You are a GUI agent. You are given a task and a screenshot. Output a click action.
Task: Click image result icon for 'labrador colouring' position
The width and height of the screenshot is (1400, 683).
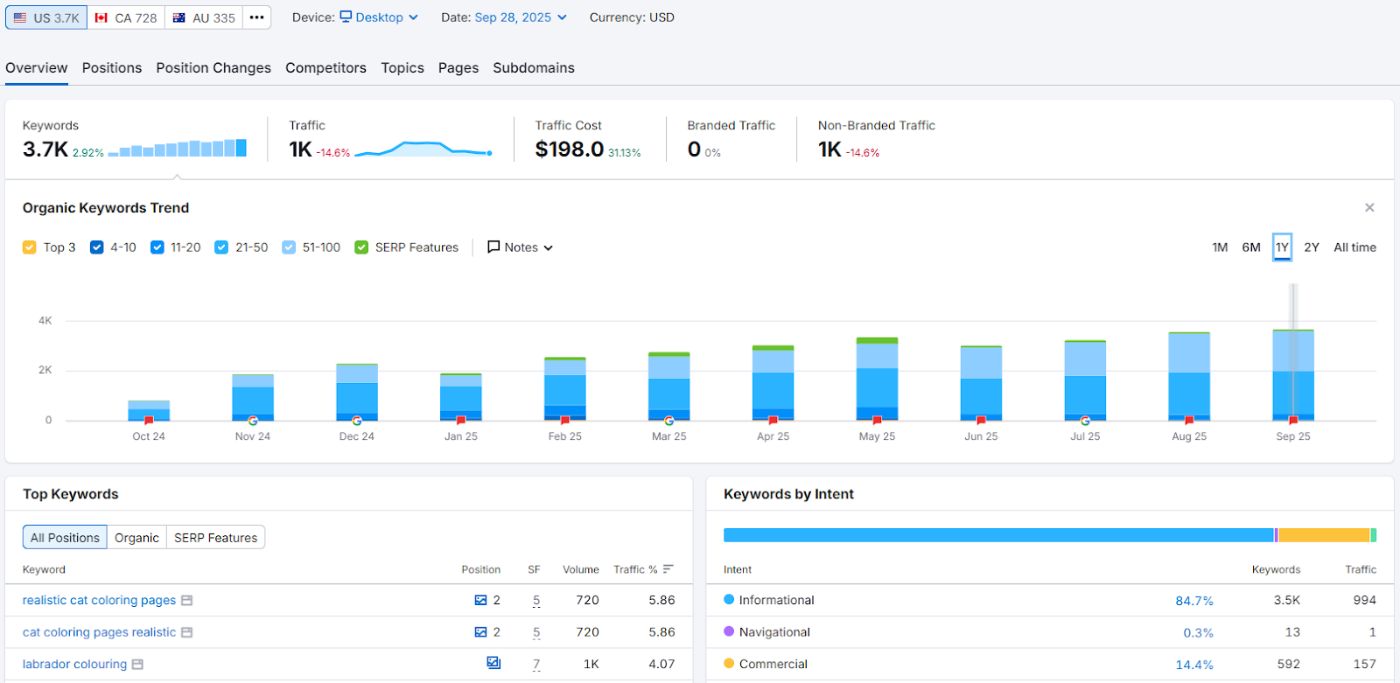(493, 663)
